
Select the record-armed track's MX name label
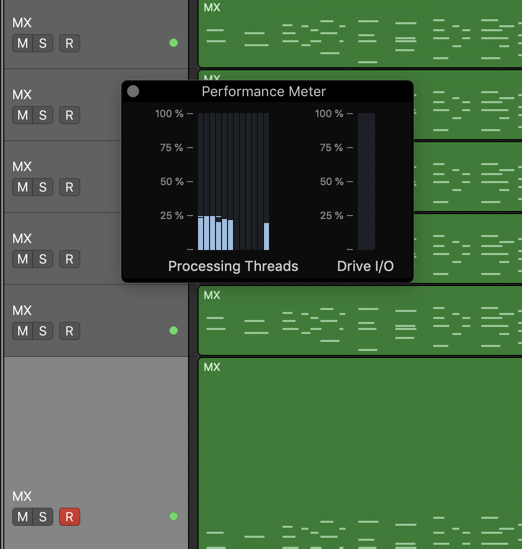(x=22, y=496)
